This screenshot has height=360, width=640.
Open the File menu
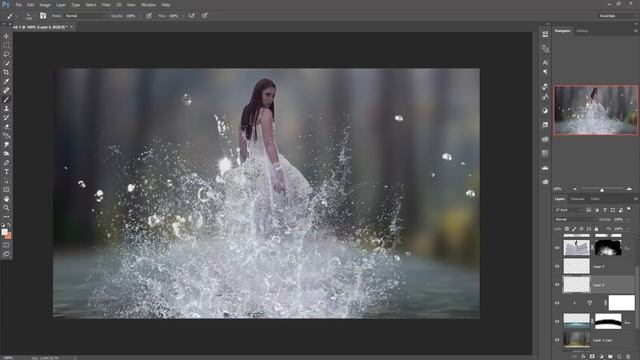coord(18,5)
